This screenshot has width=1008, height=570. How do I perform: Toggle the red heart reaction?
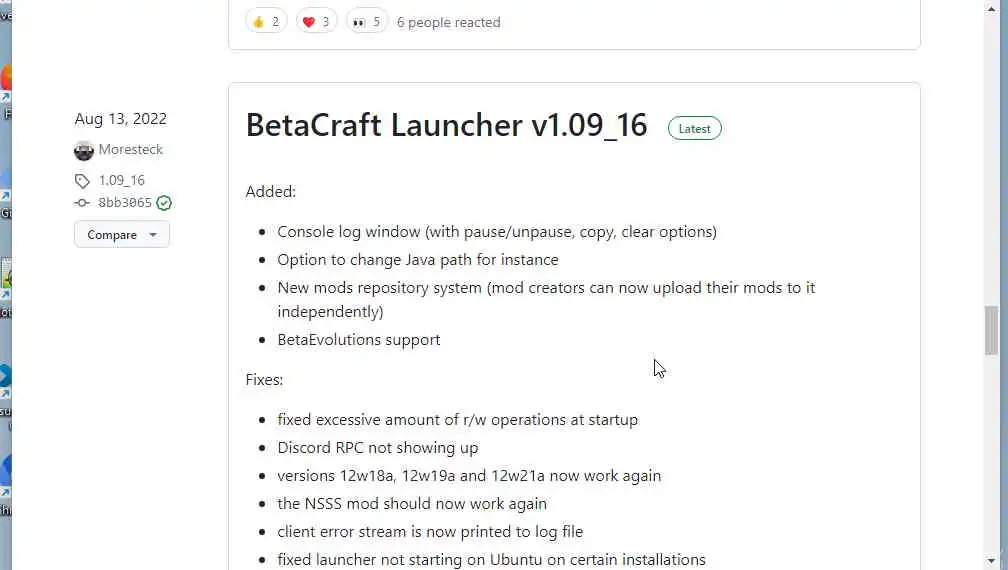[316, 21]
